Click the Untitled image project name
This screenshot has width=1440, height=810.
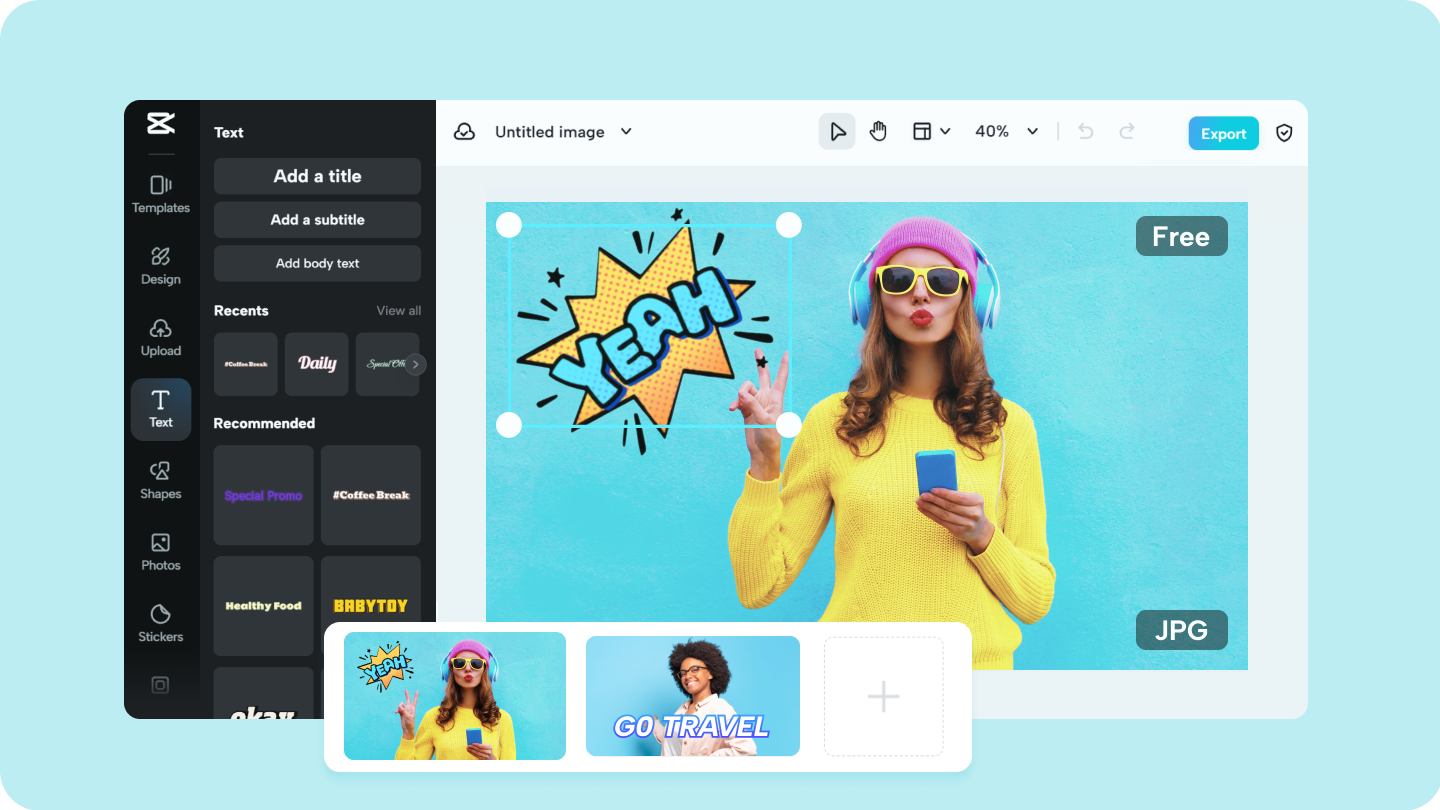(x=550, y=132)
